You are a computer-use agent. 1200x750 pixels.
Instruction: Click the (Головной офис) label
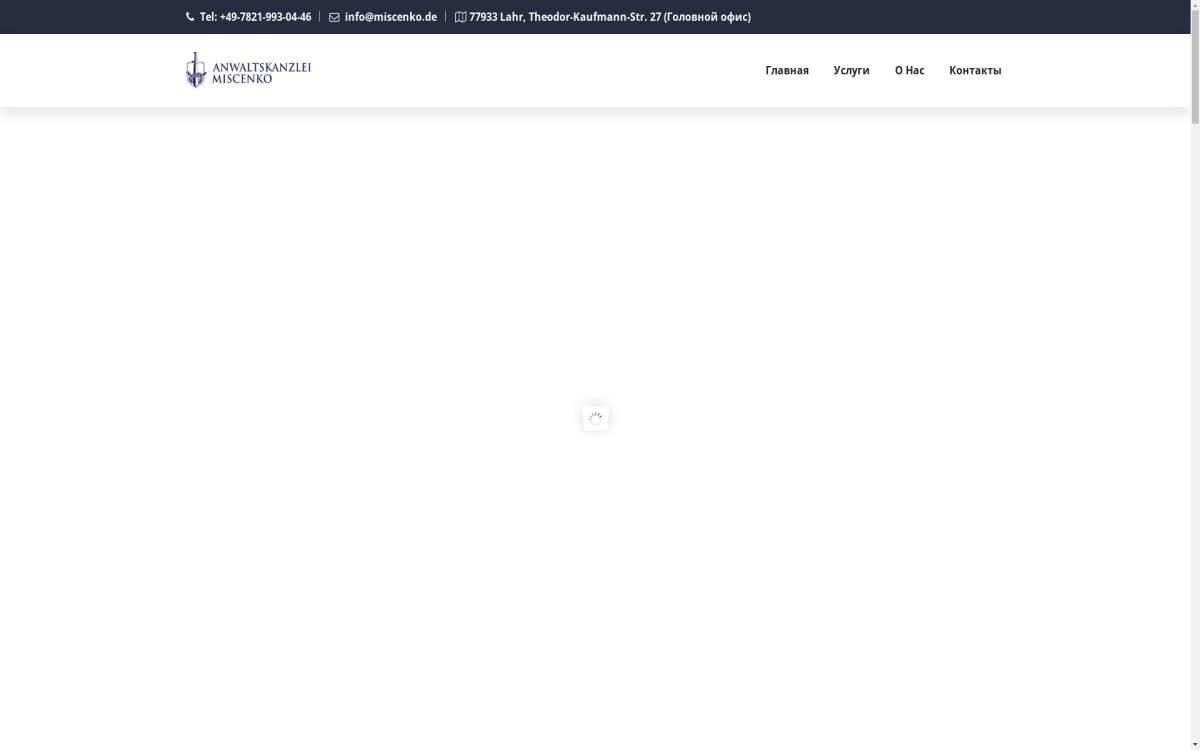click(707, 17)
